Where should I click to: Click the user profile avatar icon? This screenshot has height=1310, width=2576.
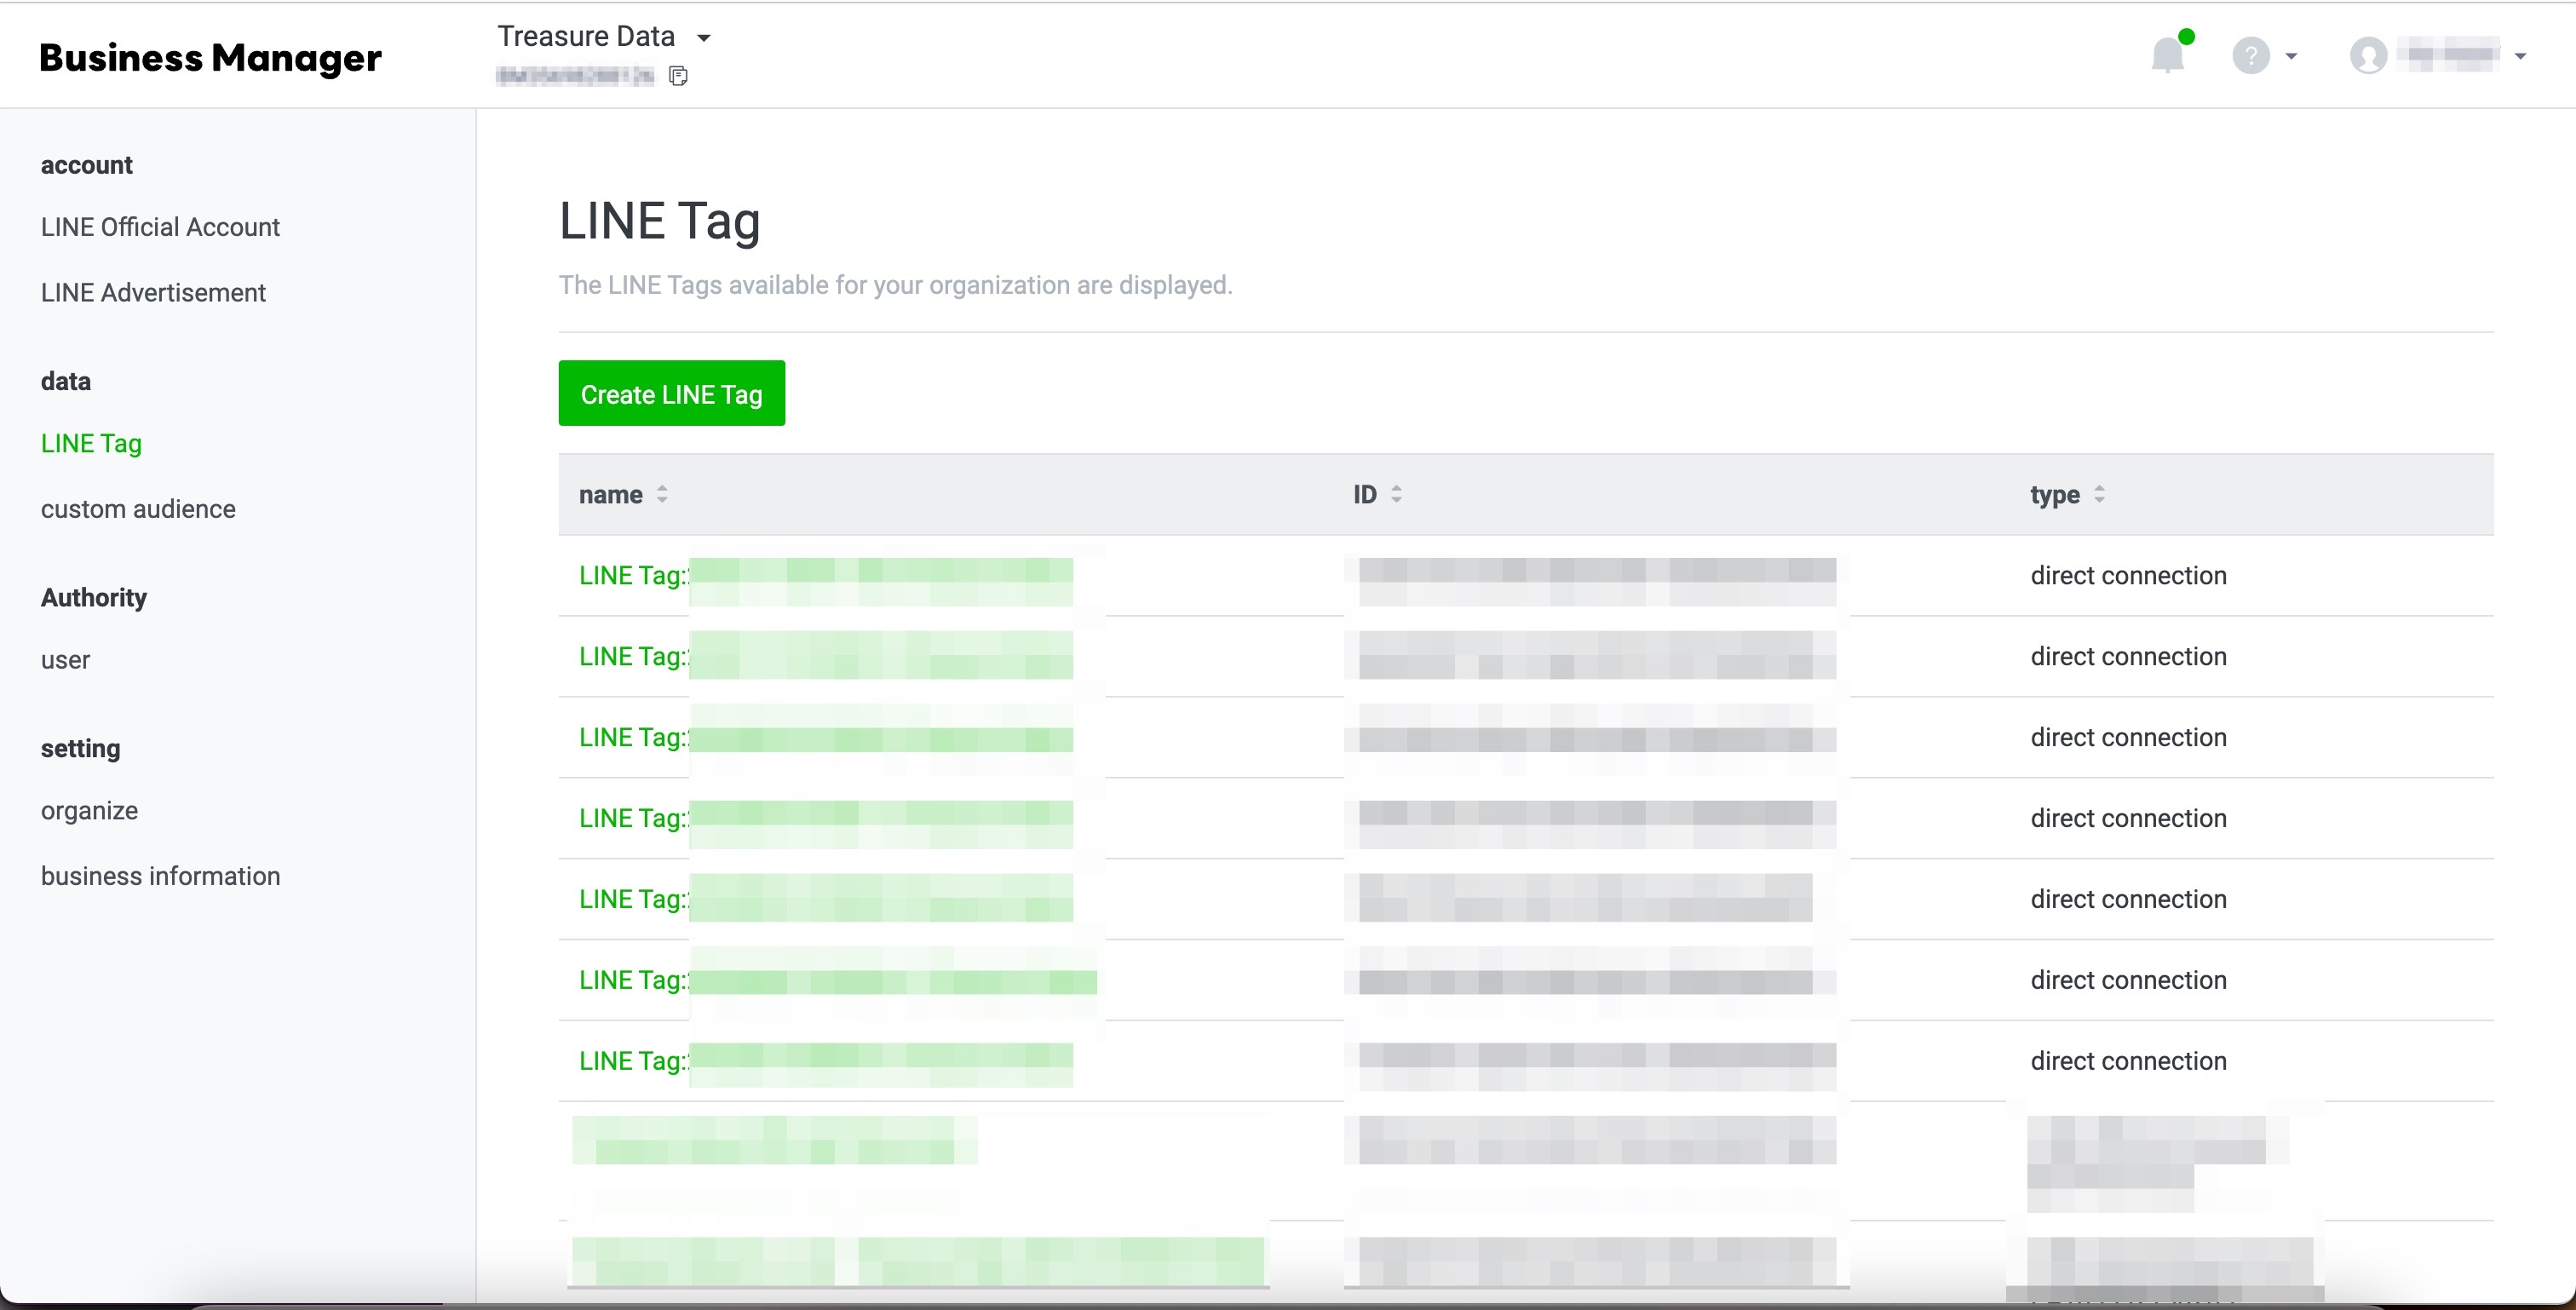tap(2368, 56)
